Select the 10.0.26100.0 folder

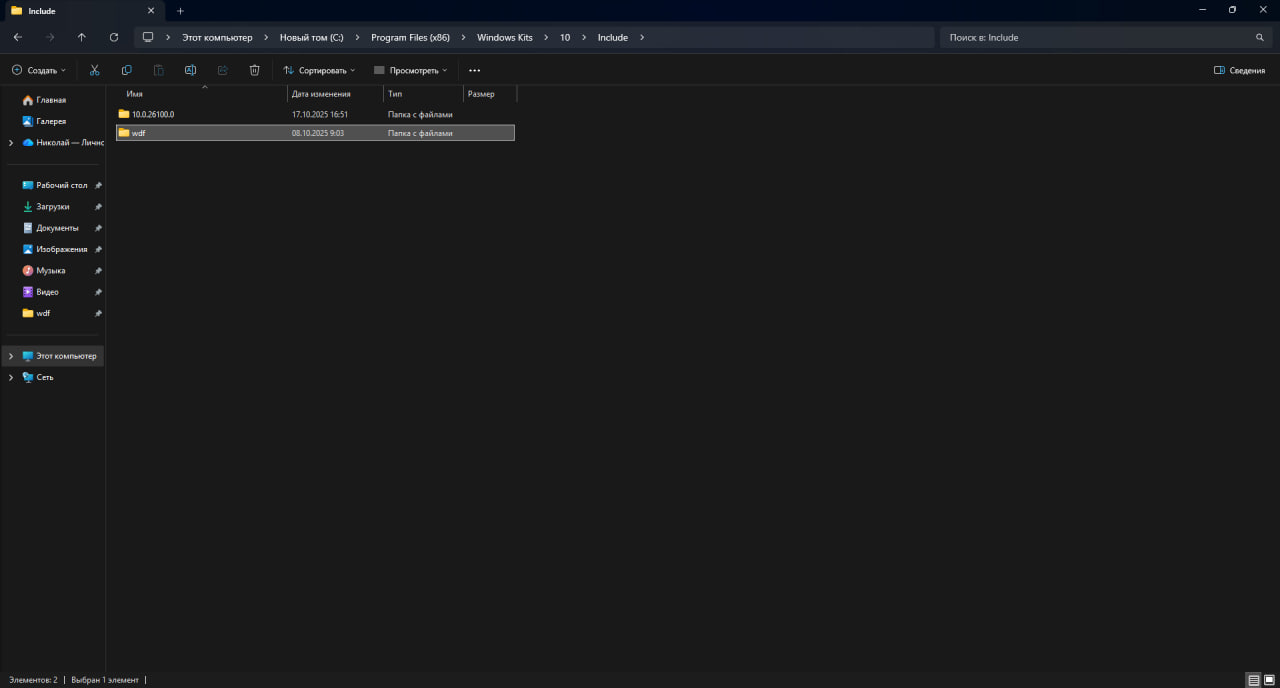[153, 114]
